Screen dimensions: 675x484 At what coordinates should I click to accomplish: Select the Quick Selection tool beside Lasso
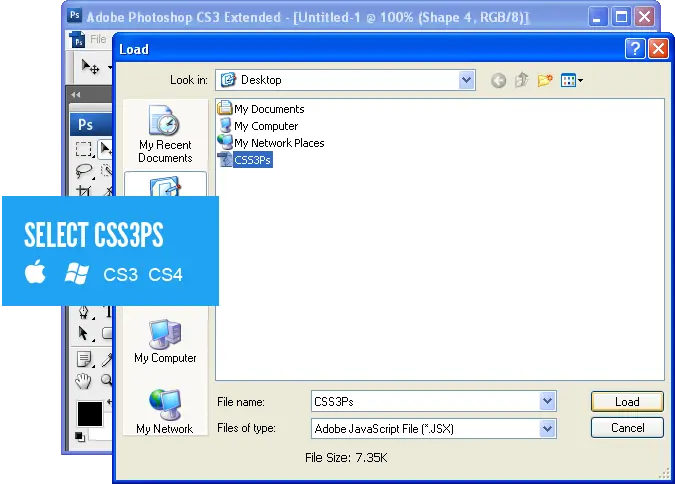tap(106, 171)
